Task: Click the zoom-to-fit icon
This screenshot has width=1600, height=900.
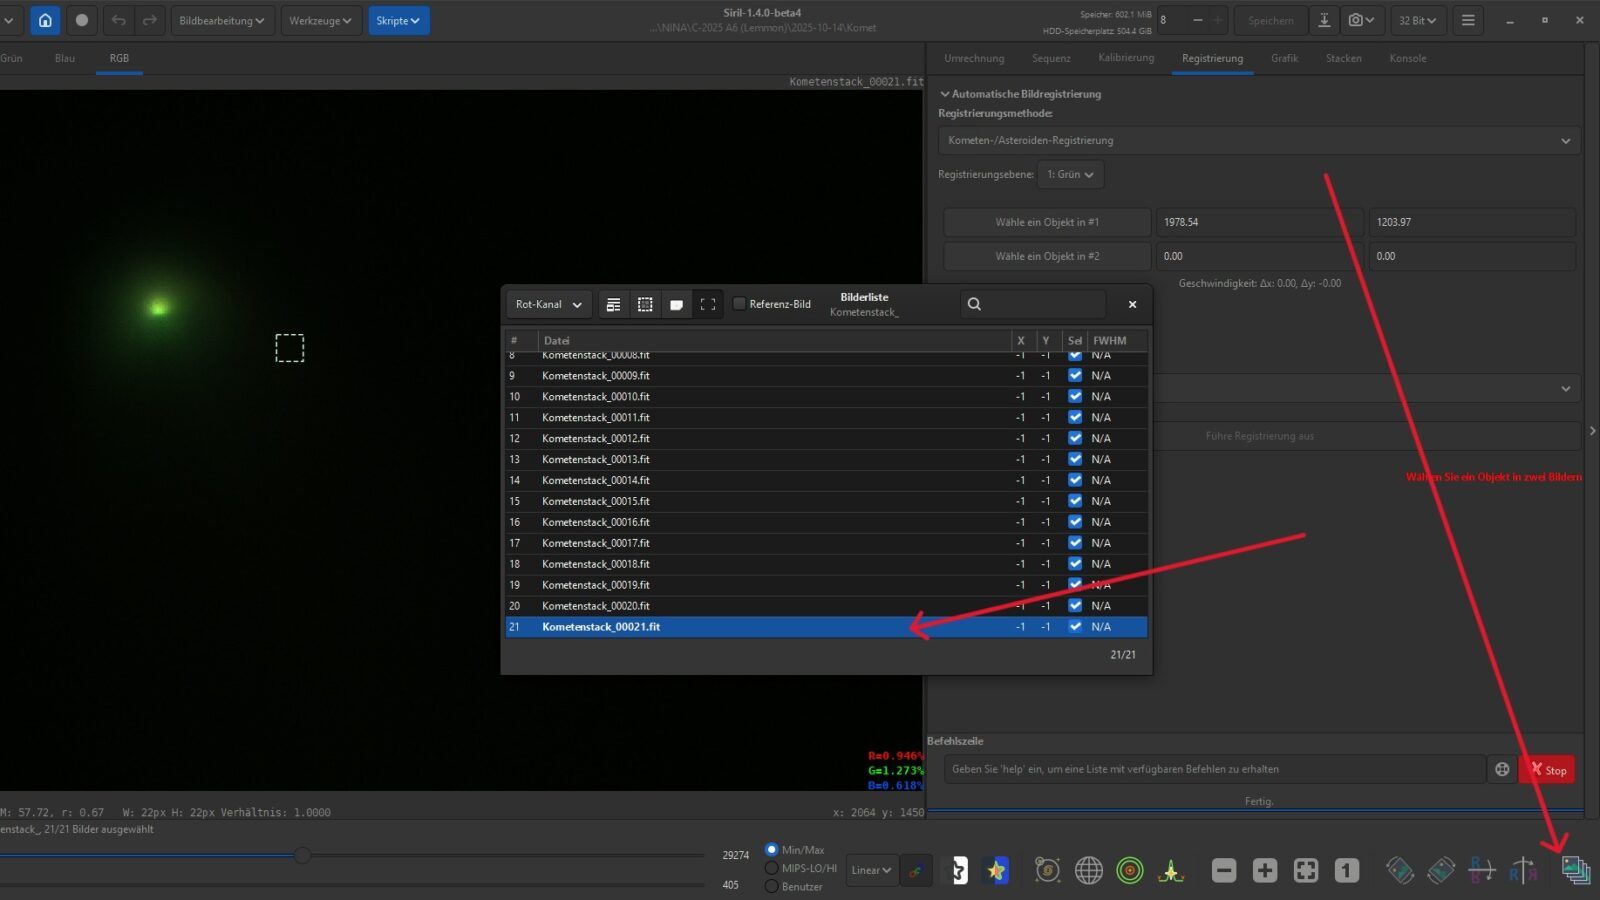Action: [x=1306, y=871]
